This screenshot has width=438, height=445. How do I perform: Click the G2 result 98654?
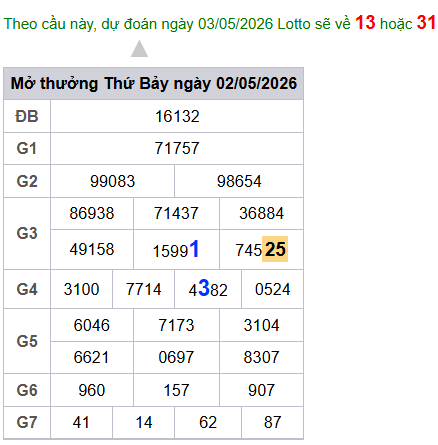pos(239,181)
